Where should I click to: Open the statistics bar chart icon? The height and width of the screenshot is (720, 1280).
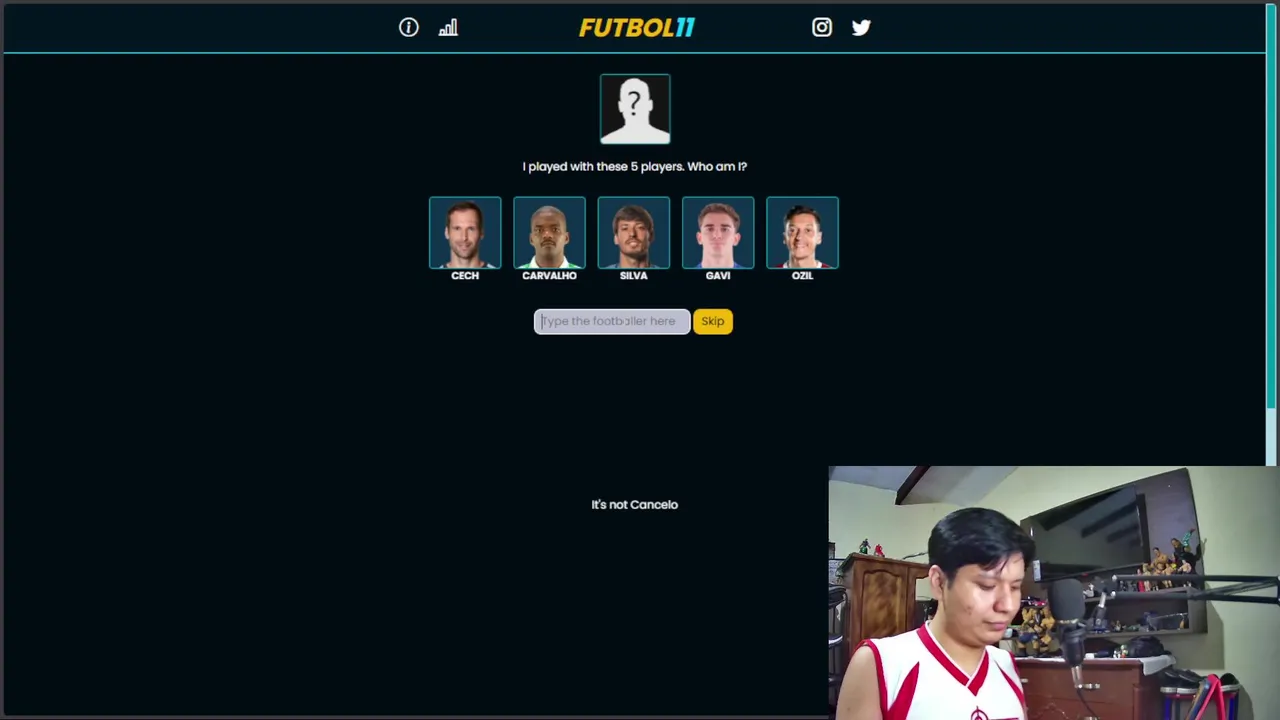[x=448, y=28]
